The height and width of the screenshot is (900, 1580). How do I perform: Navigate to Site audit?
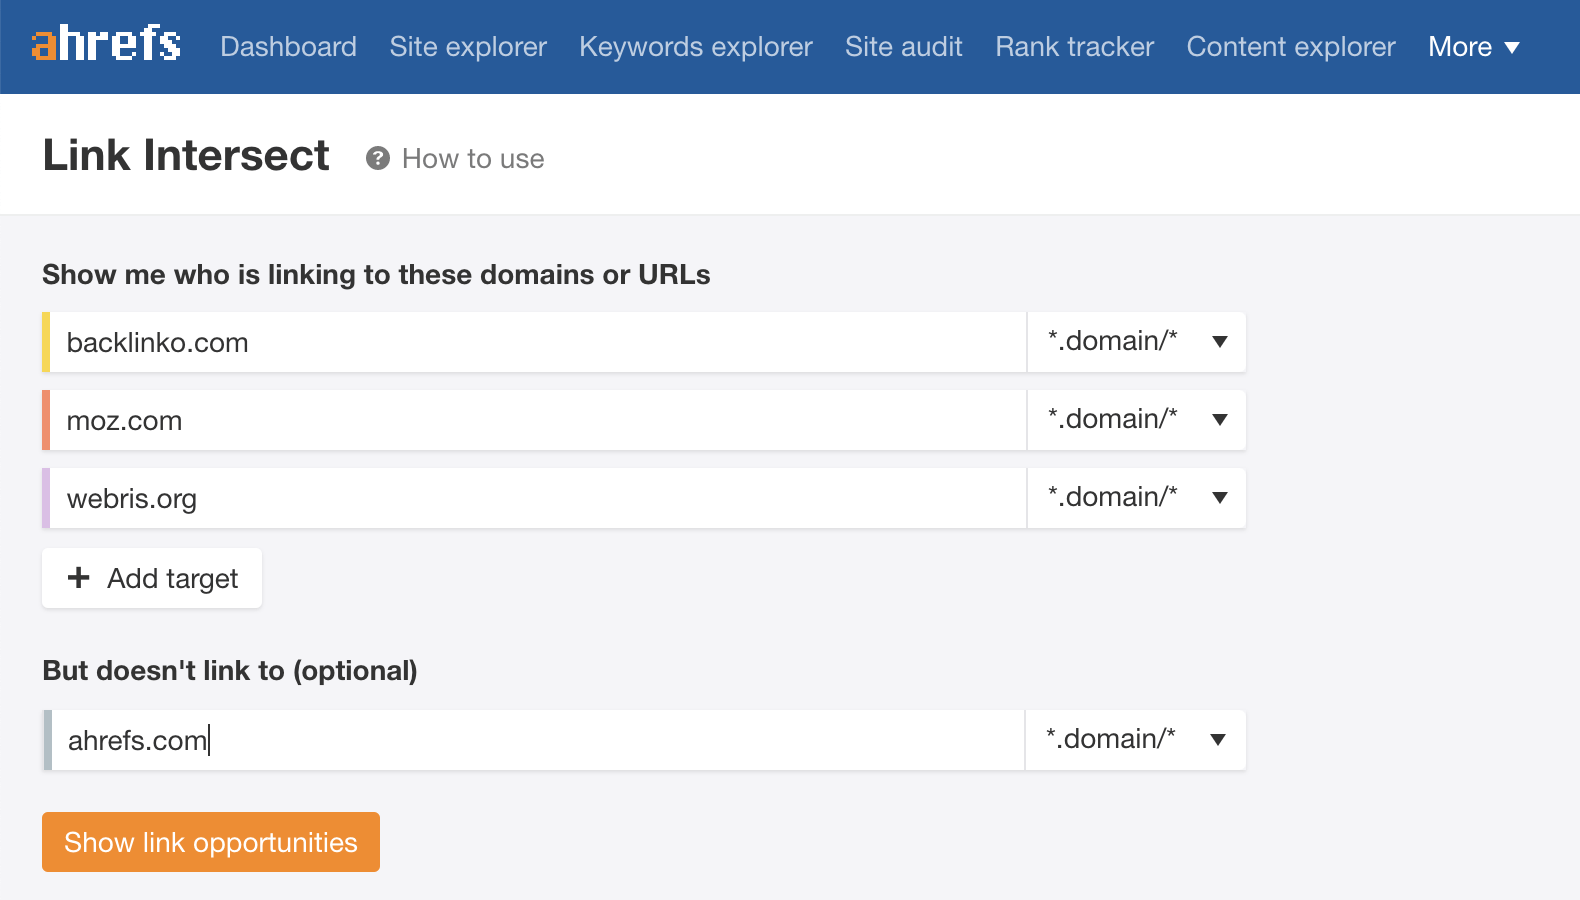click(904, 47)
